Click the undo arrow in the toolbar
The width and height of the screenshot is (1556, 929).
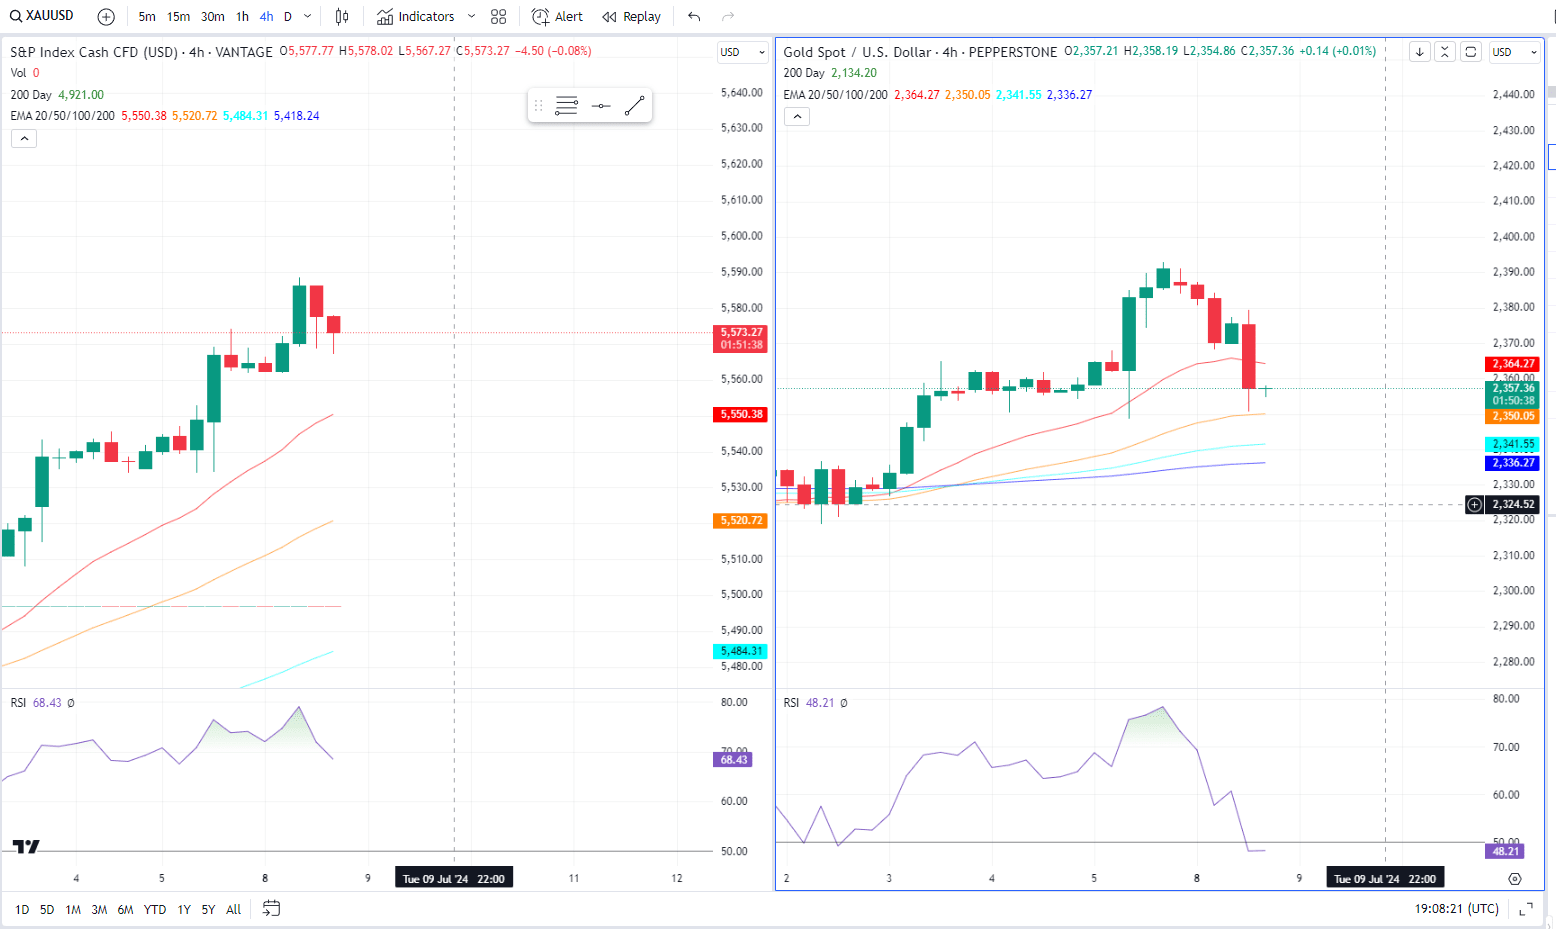click(694, 17)
